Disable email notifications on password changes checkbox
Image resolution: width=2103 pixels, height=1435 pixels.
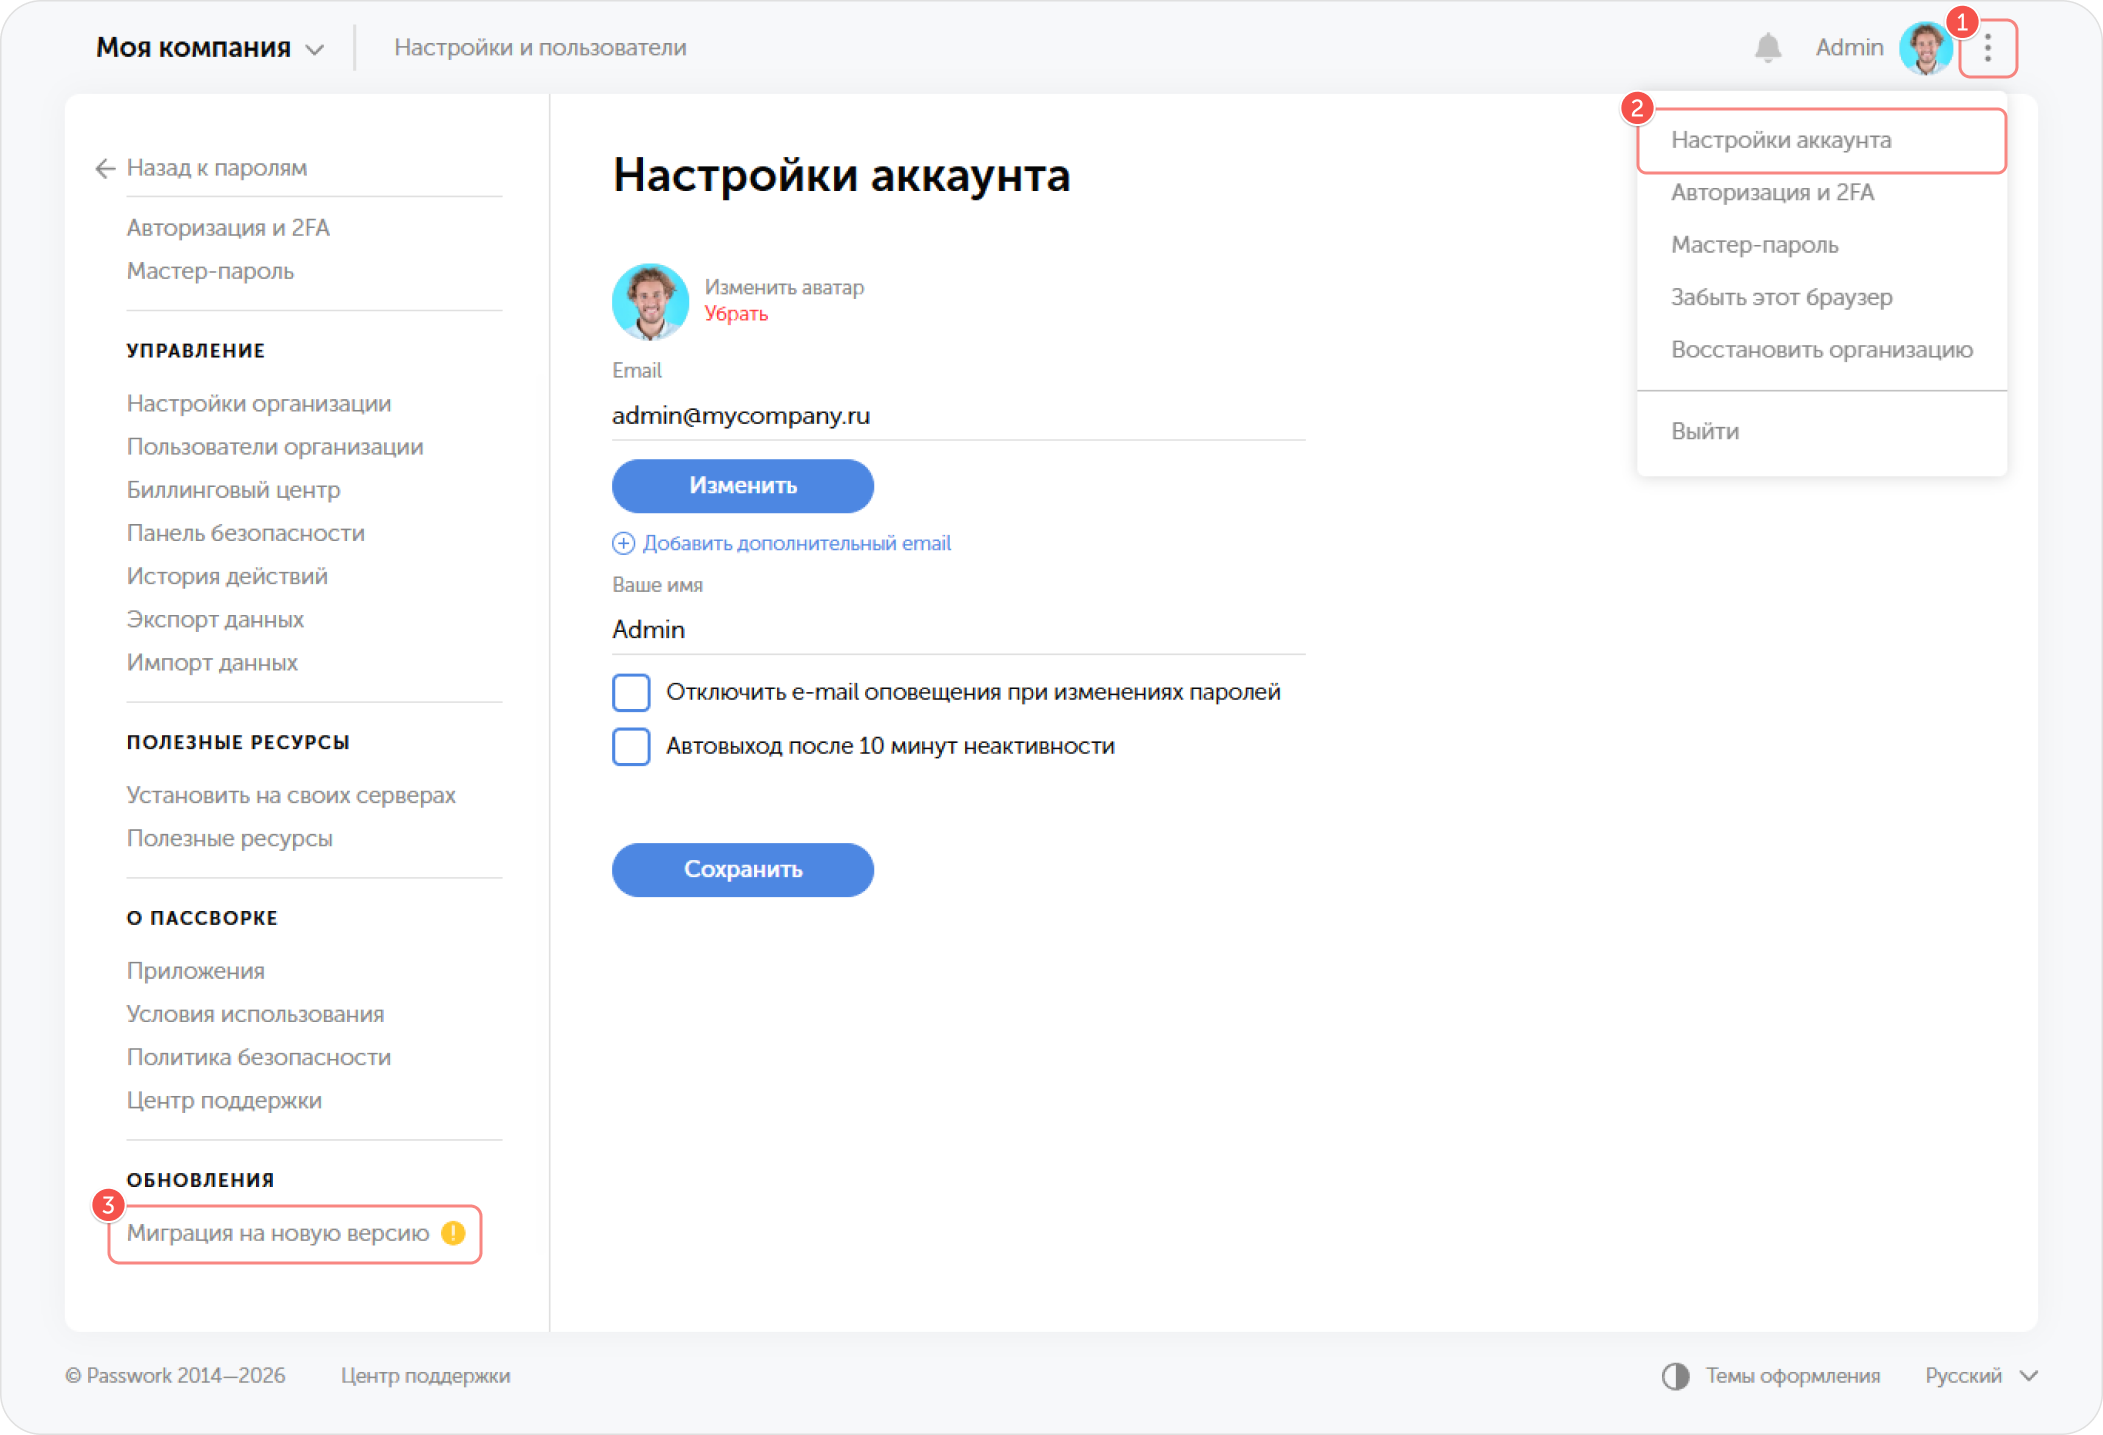pyautogui.click(x=631, y=692)
